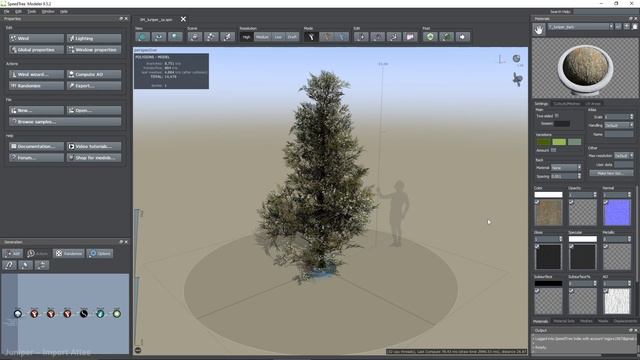This screenshot has width=640, height=360.
Task: Click the first Scene toolbar icon
Action: (x=195, y=37)
